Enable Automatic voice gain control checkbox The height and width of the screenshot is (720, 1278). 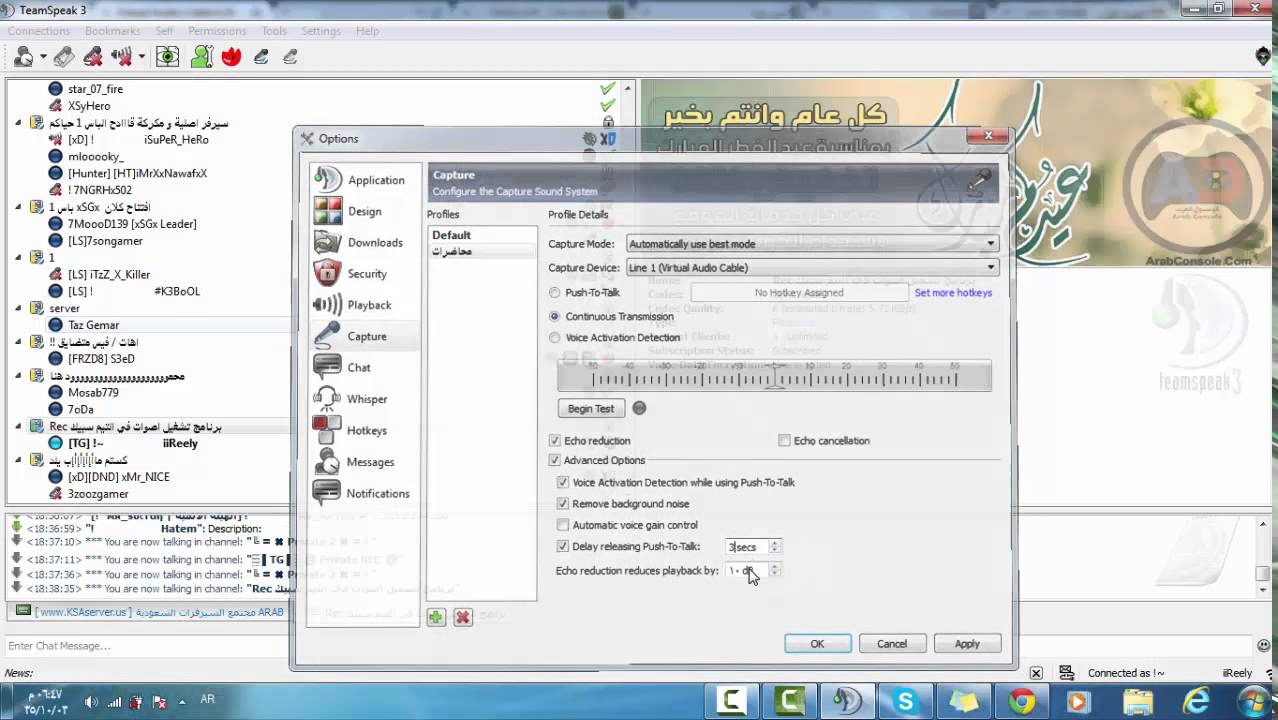pyautogui.click(x=563, y=525)
